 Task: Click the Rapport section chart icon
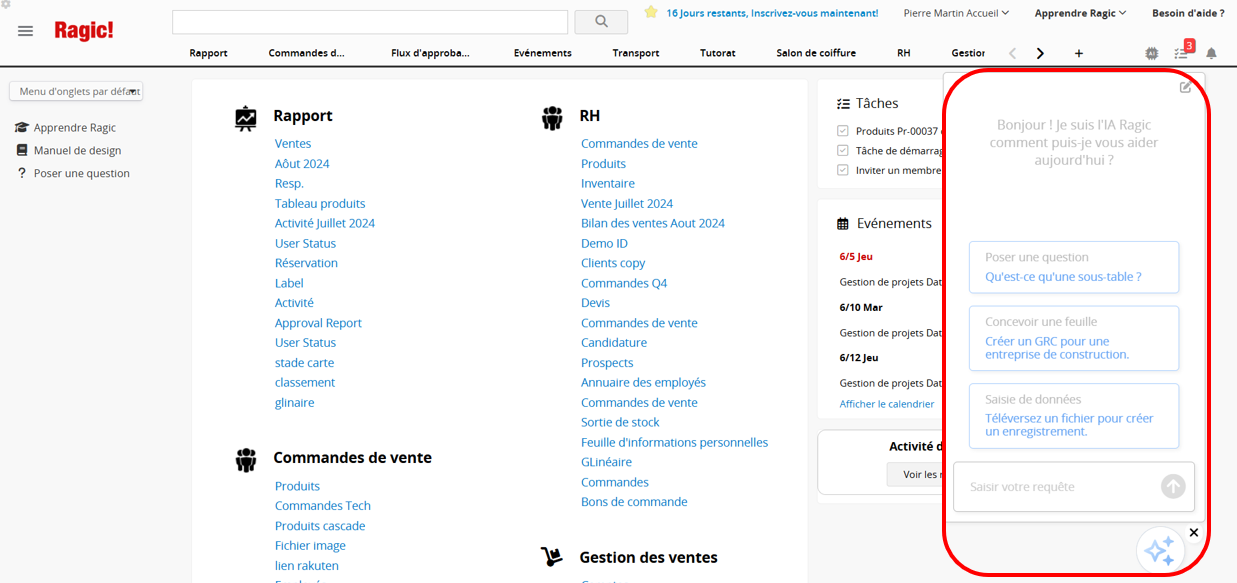246,118
